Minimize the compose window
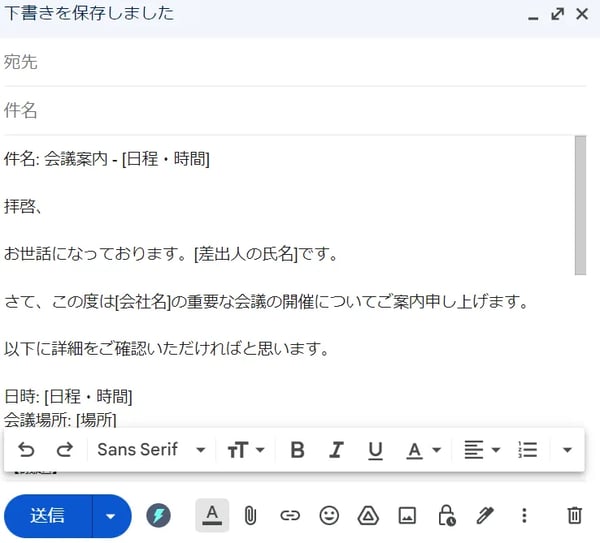Screen dimensions: 600x543 (533, 16)
